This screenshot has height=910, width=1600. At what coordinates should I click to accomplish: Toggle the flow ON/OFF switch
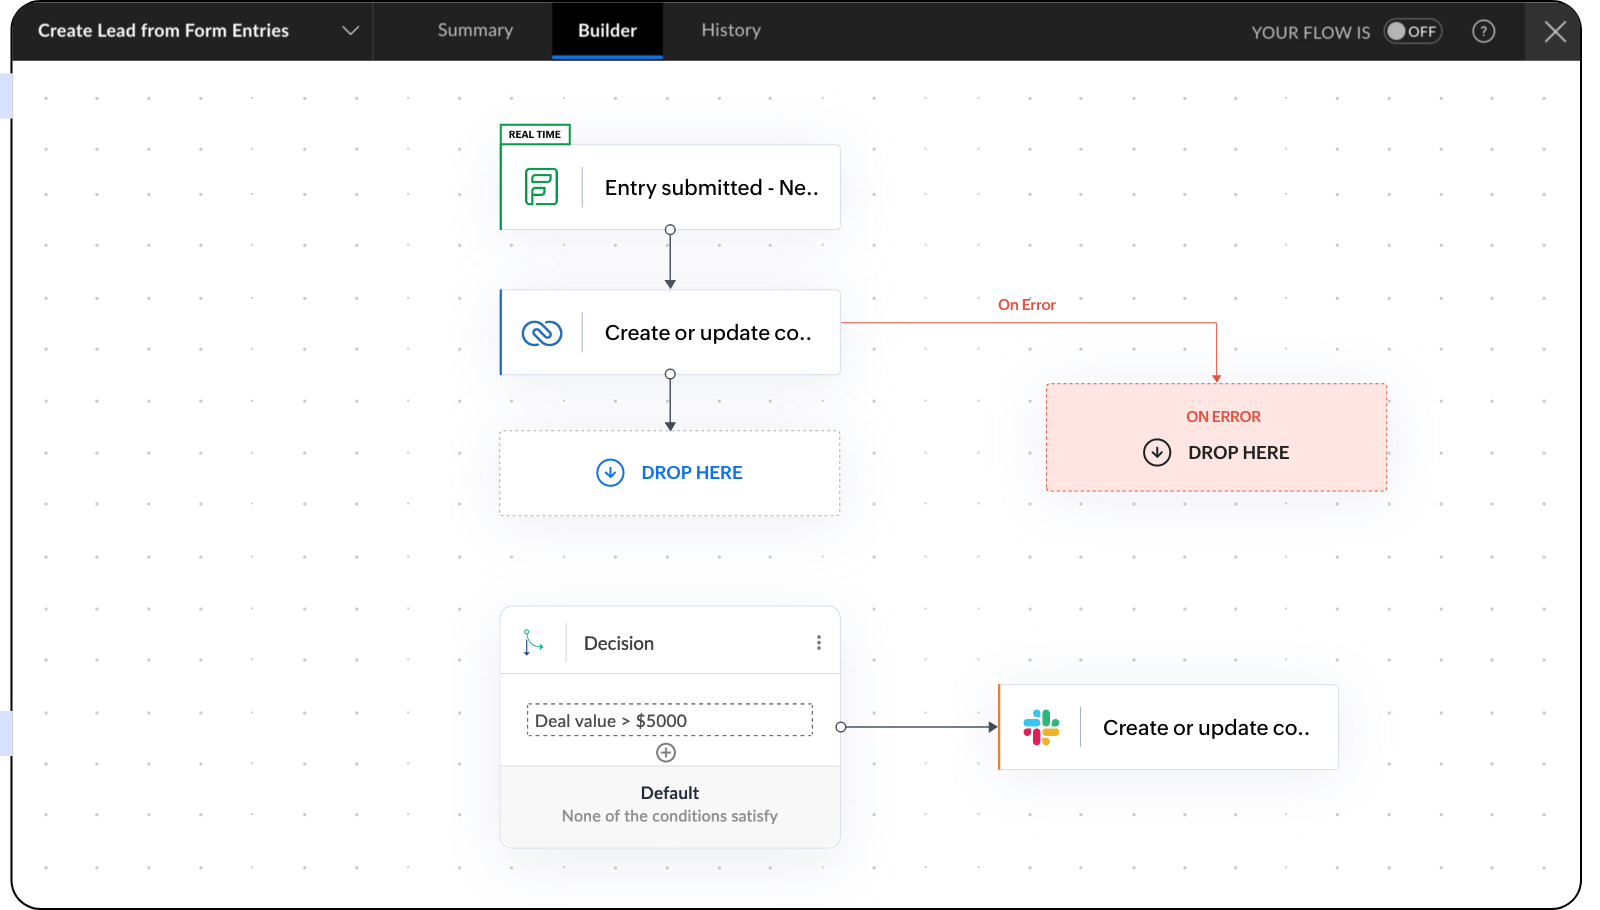click(1412, 32)
